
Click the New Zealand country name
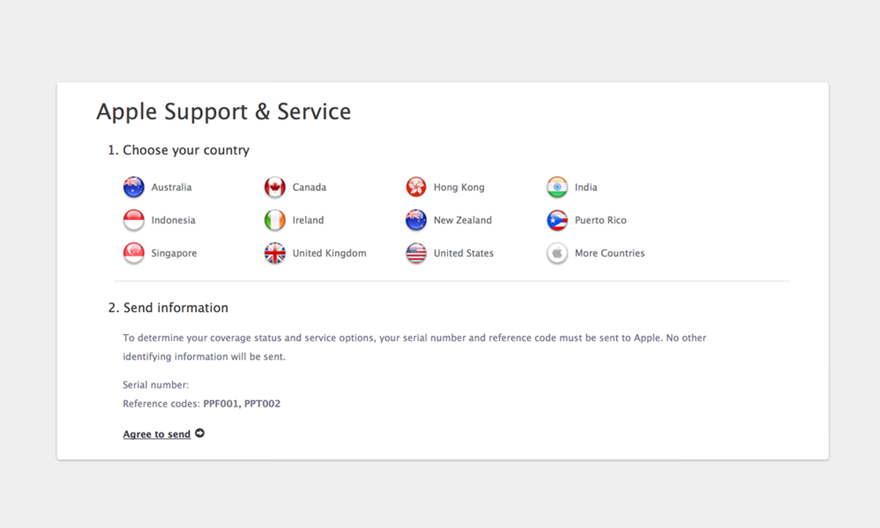tap(462, 221)
